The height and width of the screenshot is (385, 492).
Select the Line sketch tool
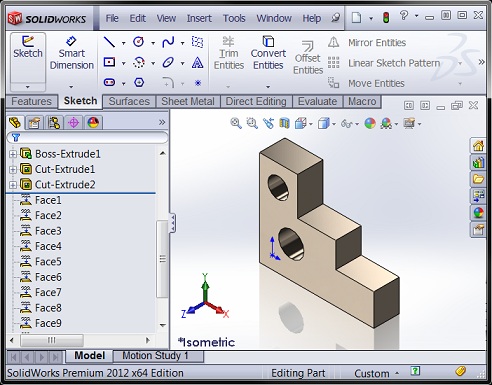[109, 42]
